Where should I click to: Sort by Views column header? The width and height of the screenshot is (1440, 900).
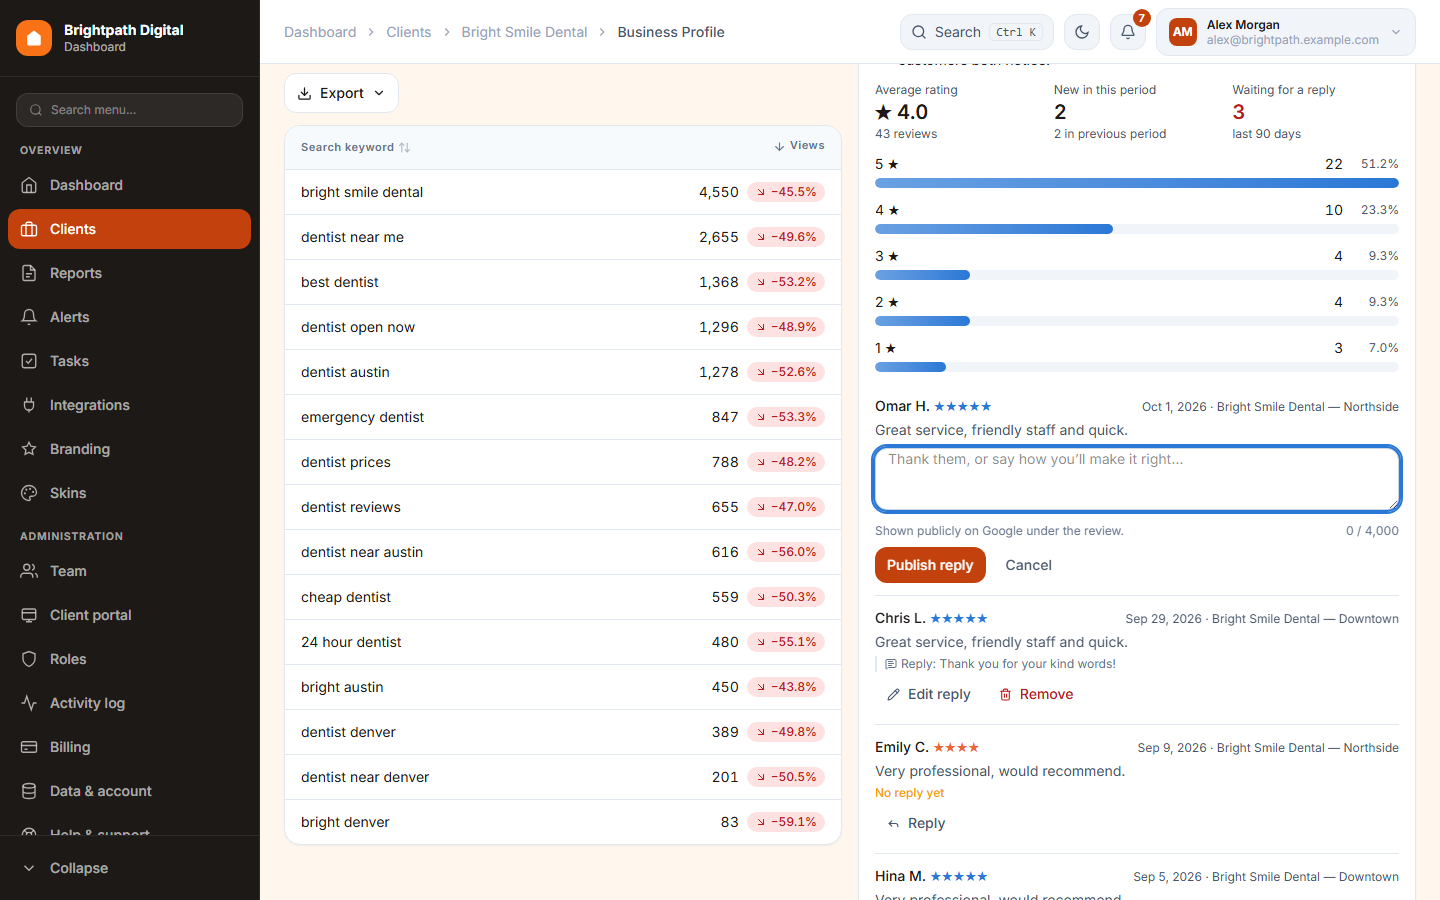point(799,146)
